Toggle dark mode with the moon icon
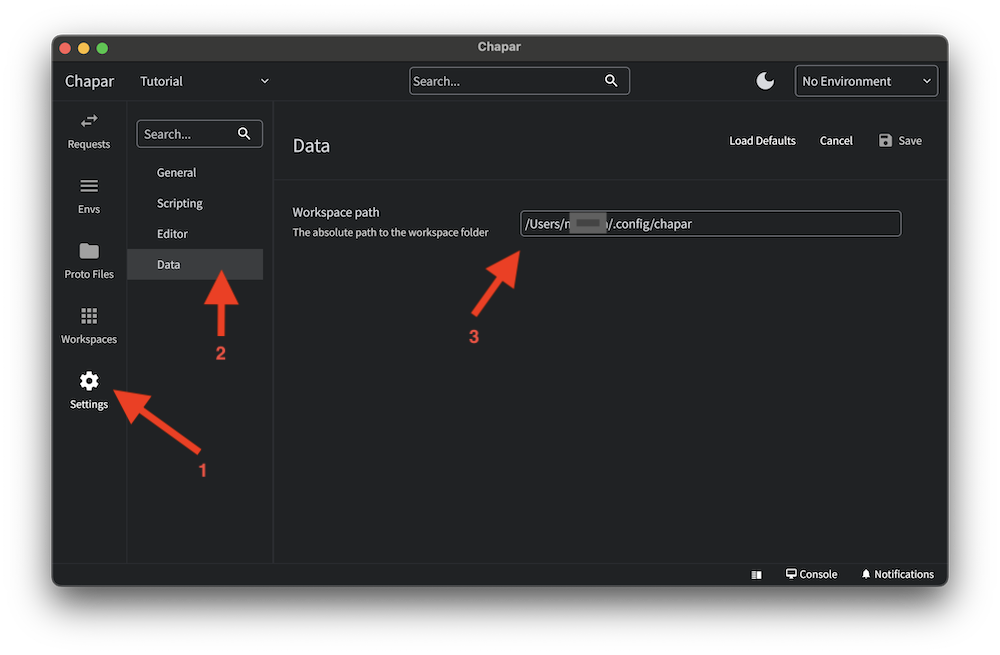Viewport: 1000px width, 655px height. click(x=765, y=80)
